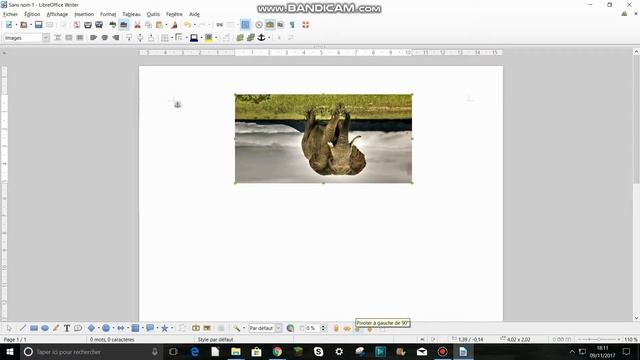
Task: Open the Images style combo box
Action: point(26,38)
